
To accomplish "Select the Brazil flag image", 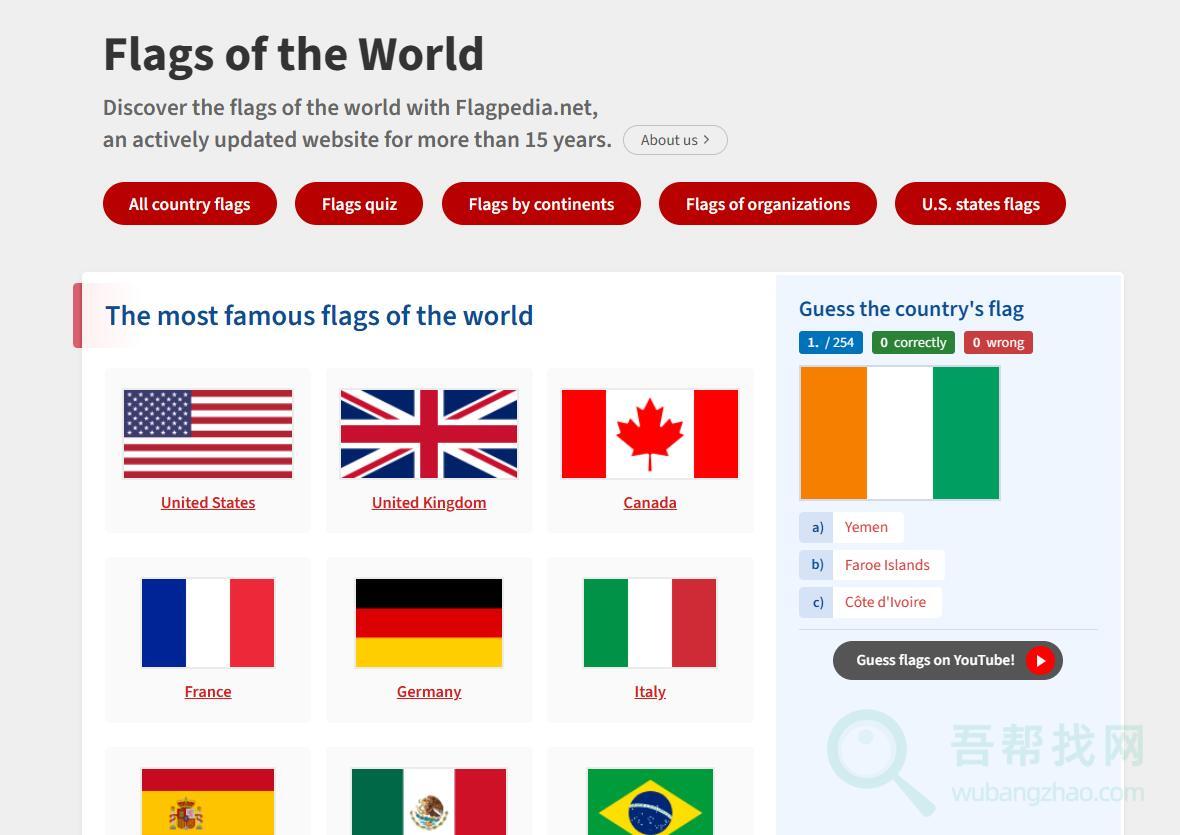I will 650,802.
